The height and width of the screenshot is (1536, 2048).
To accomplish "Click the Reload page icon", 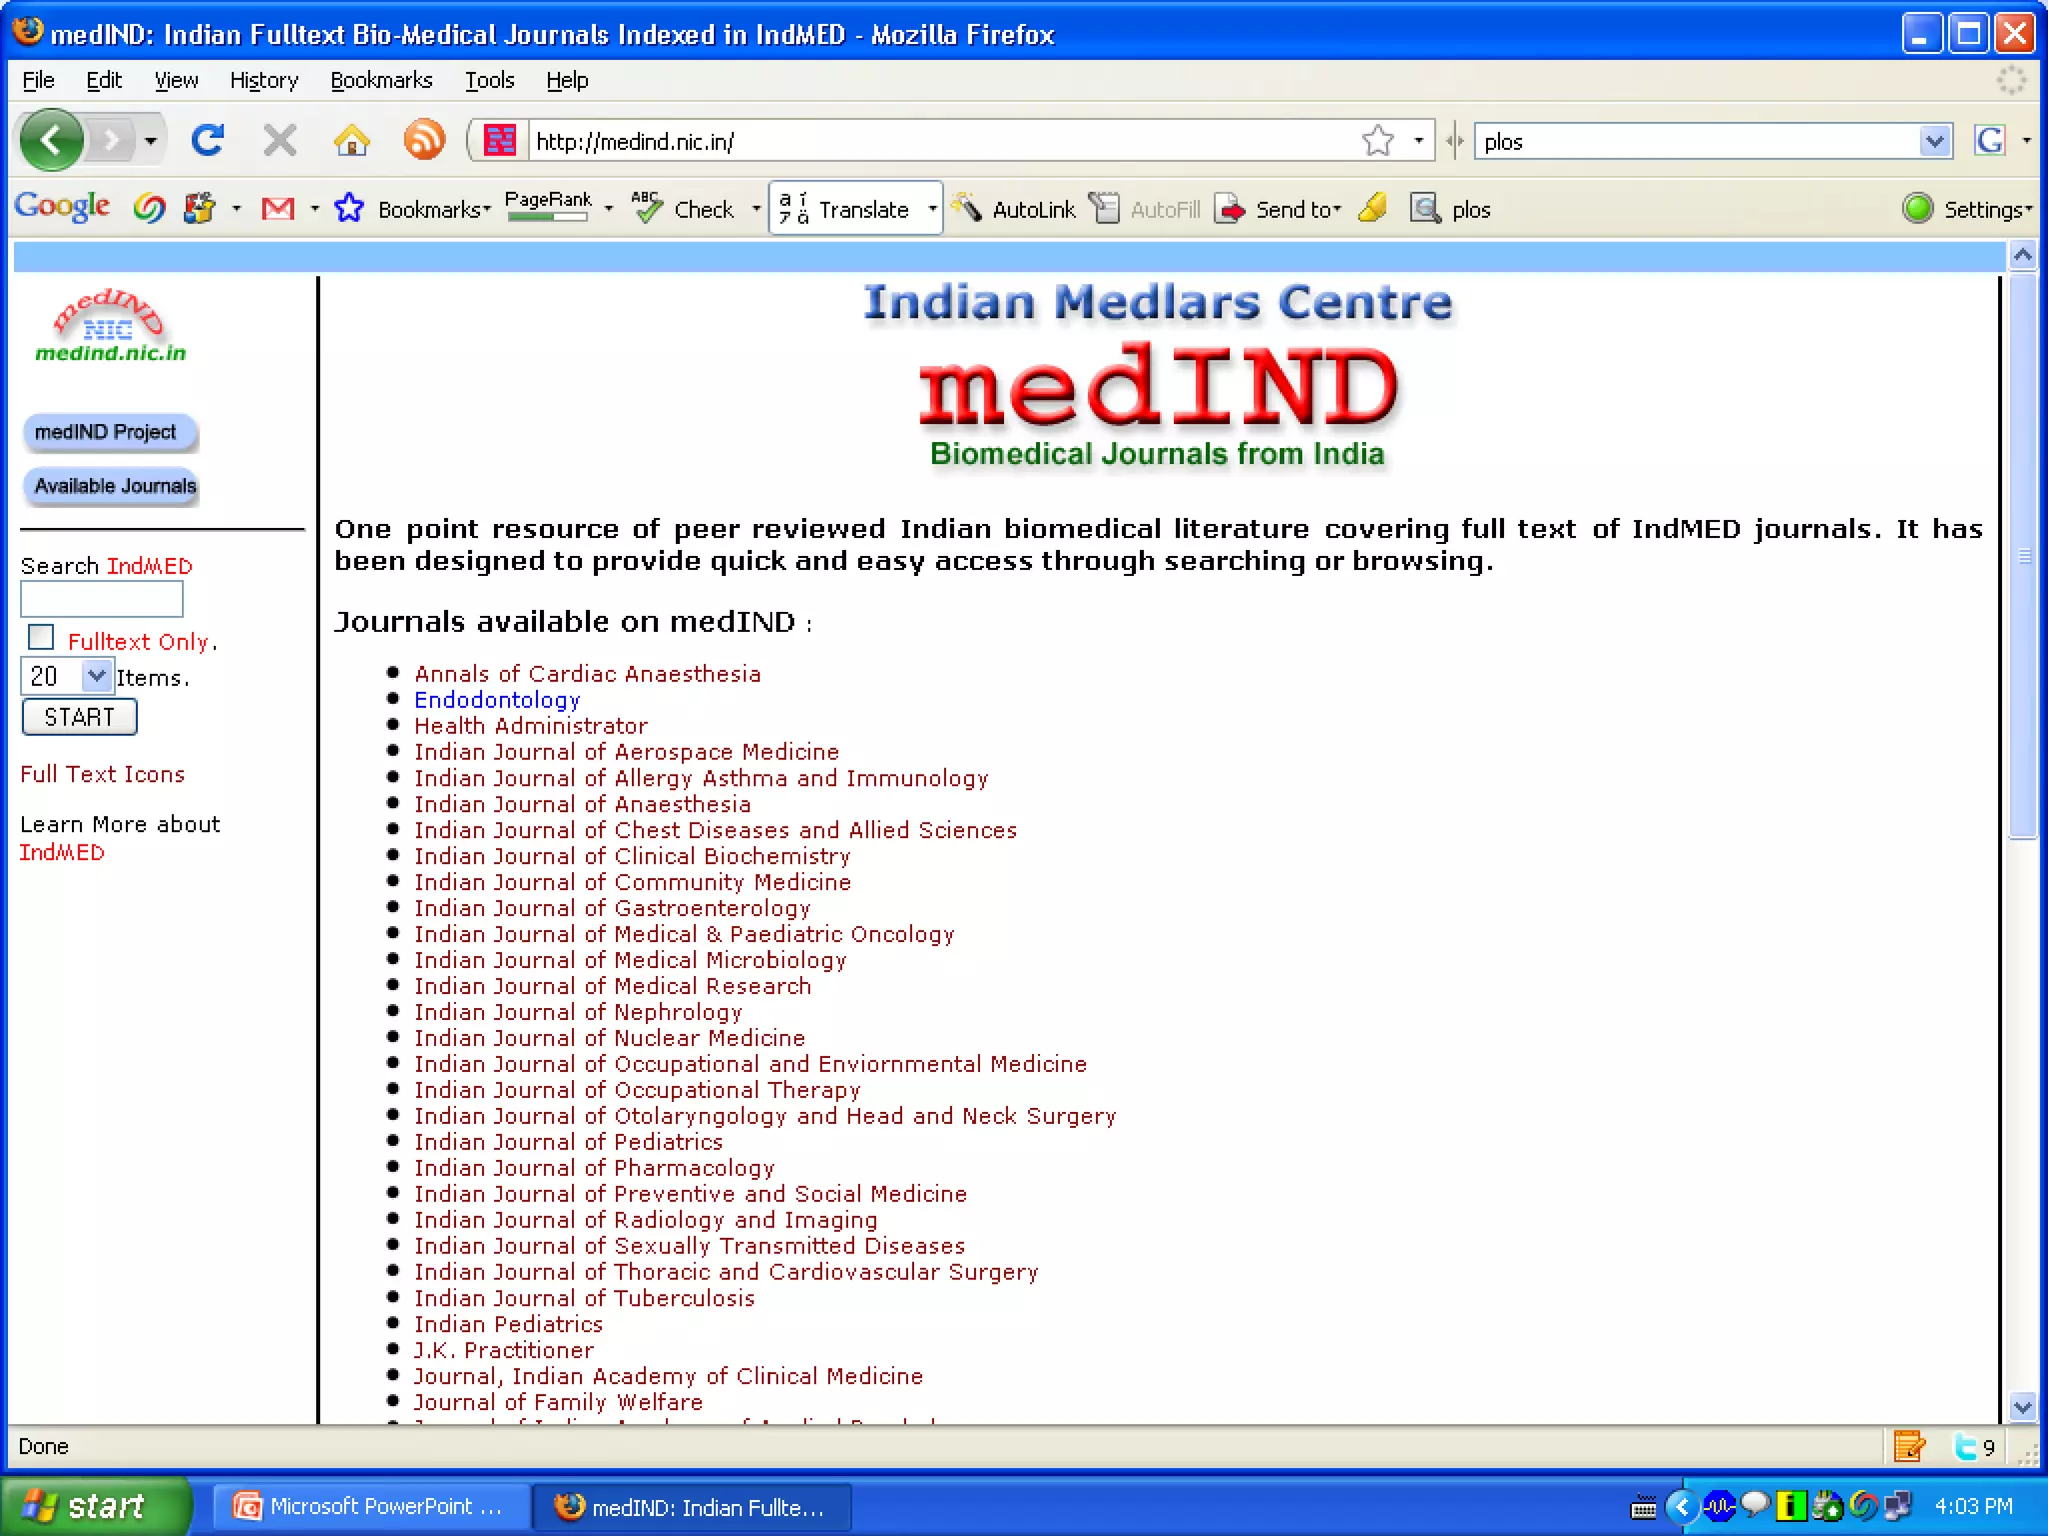I will point(207,140).
